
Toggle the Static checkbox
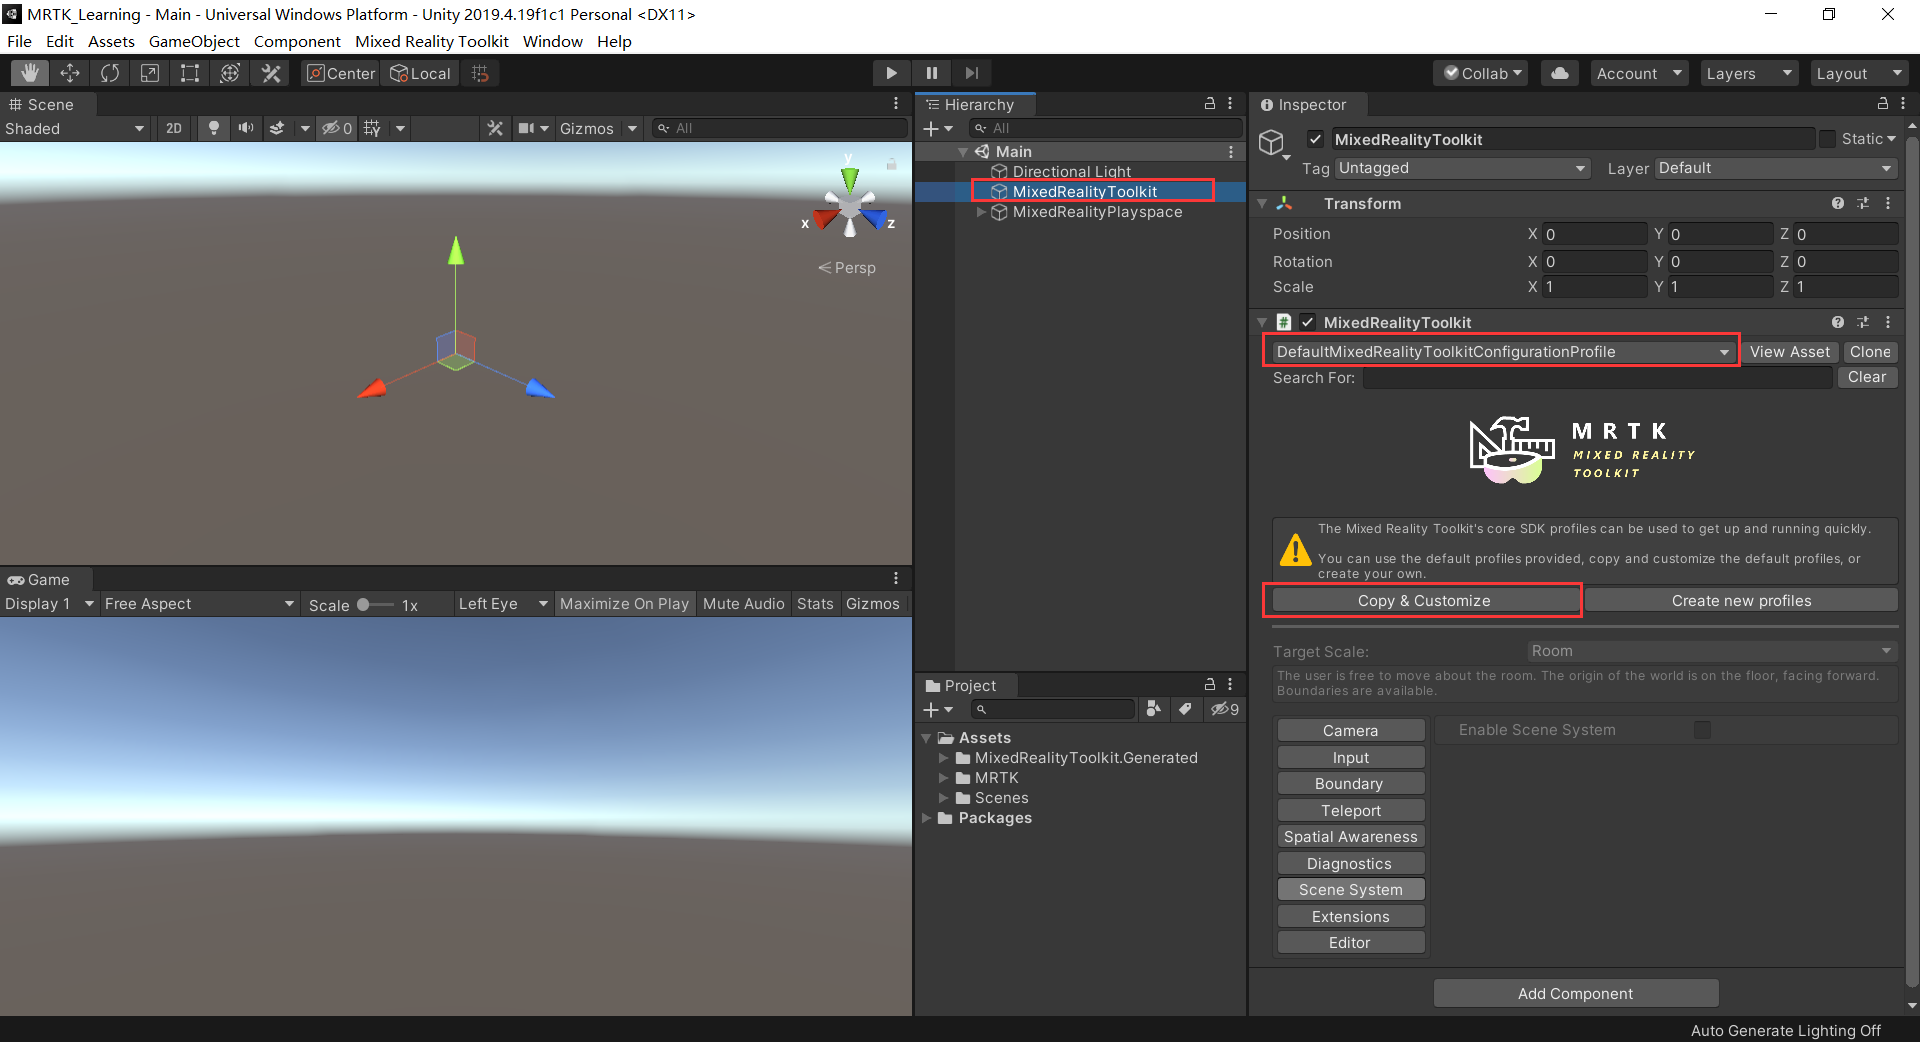point(1827,139)
